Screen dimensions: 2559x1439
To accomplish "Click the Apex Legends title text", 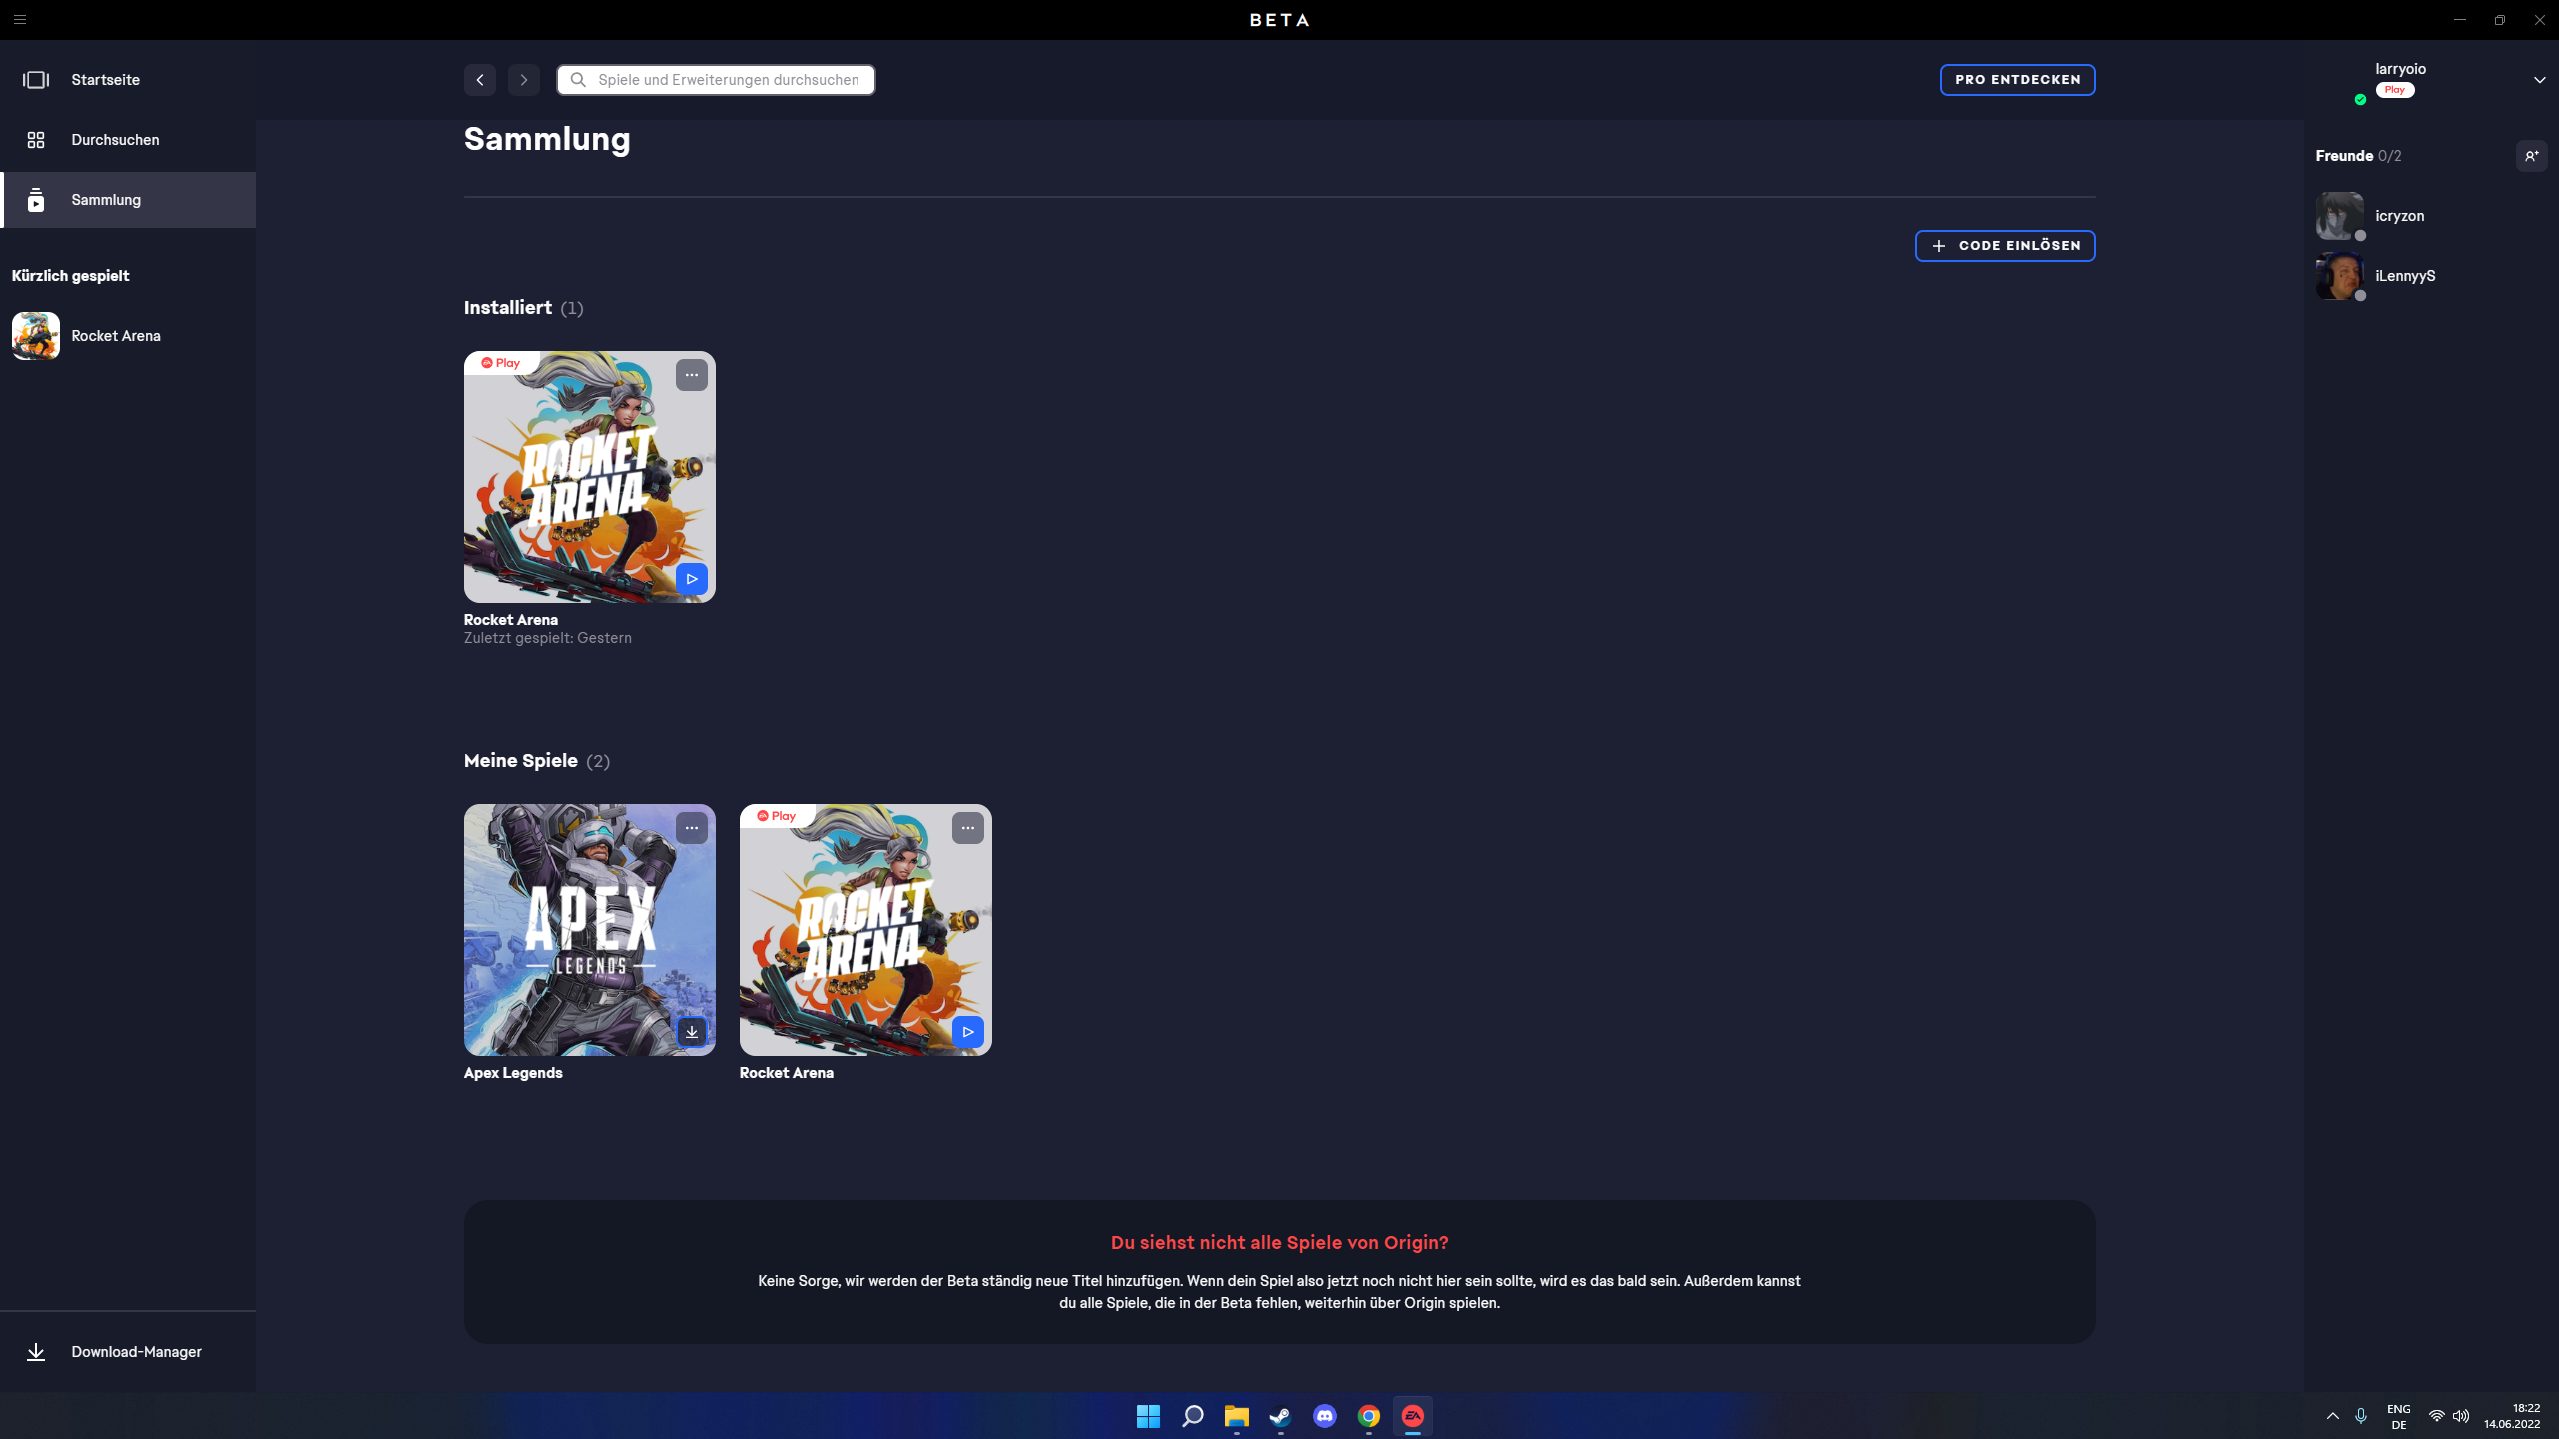I will (x=513, y=1073).
